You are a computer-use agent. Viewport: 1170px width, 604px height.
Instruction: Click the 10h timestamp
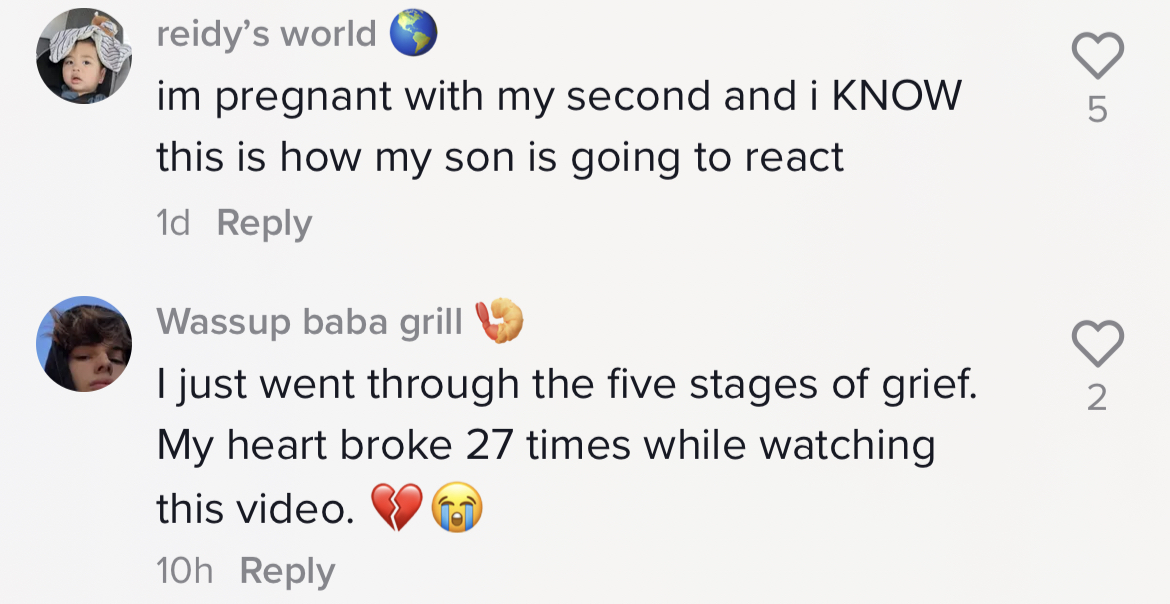(185, 571)
